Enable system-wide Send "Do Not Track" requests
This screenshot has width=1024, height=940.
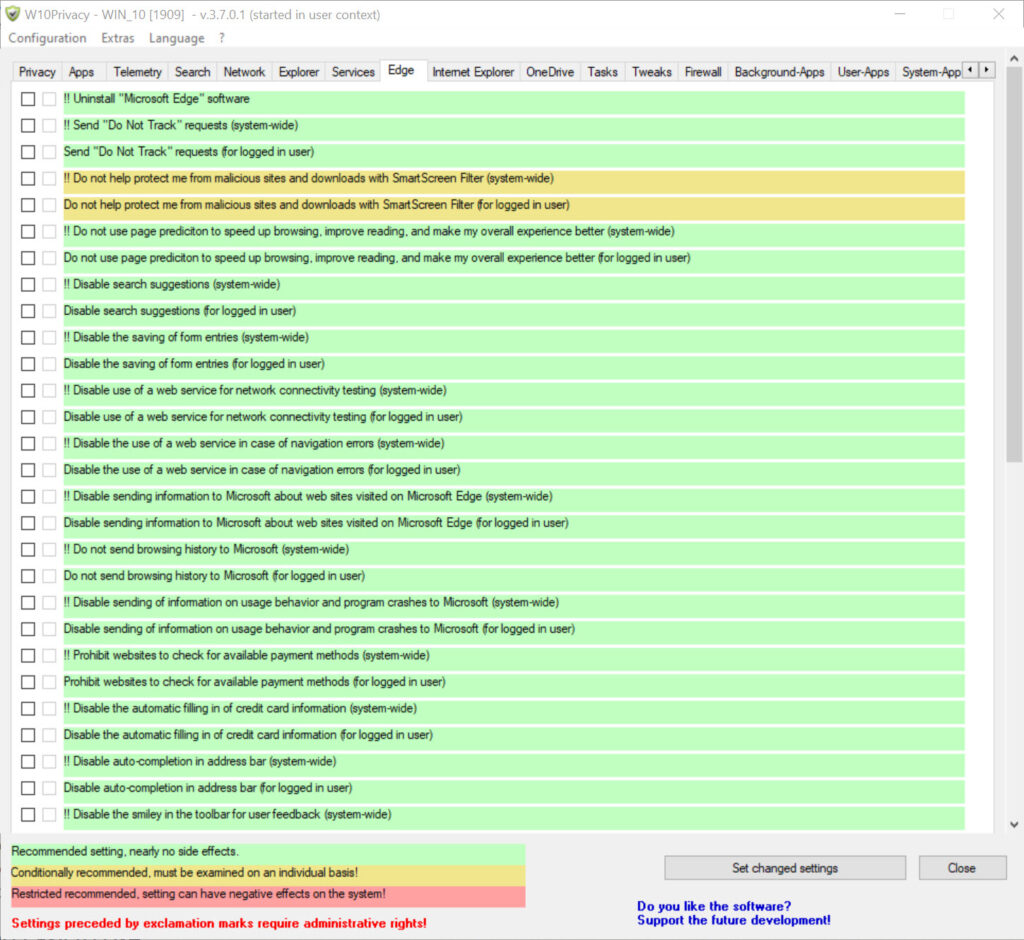point(28,126)
